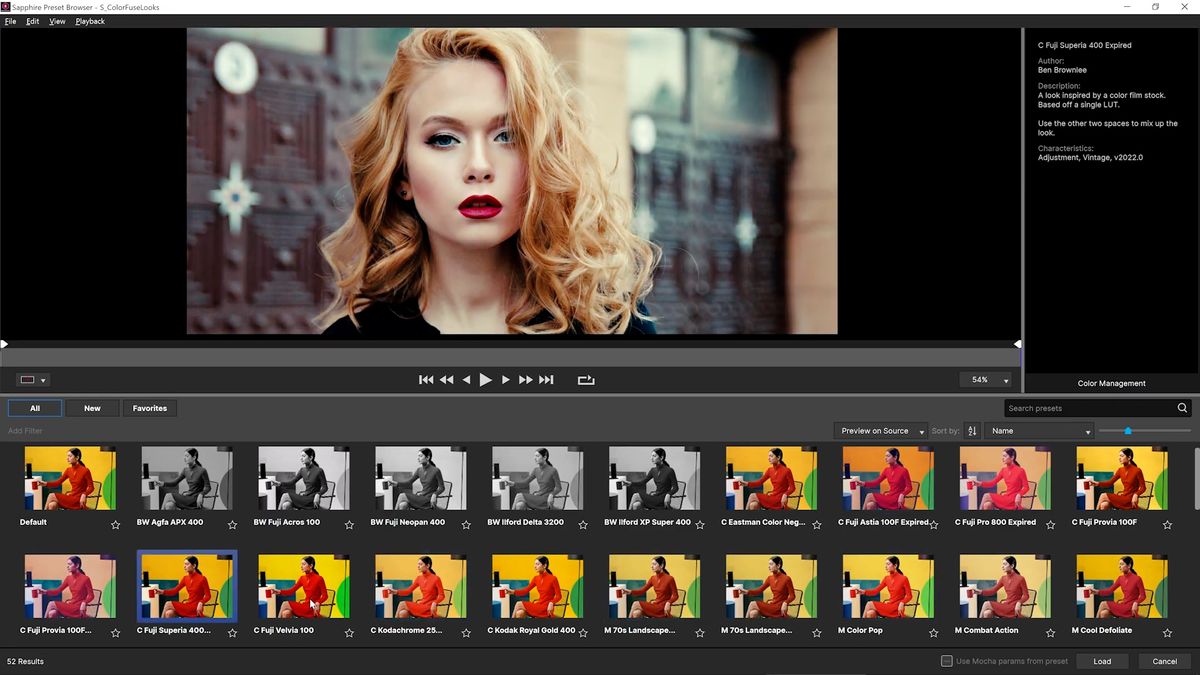Toggle the loop playback icon
1200x675 pixels.
coord(586,380)
